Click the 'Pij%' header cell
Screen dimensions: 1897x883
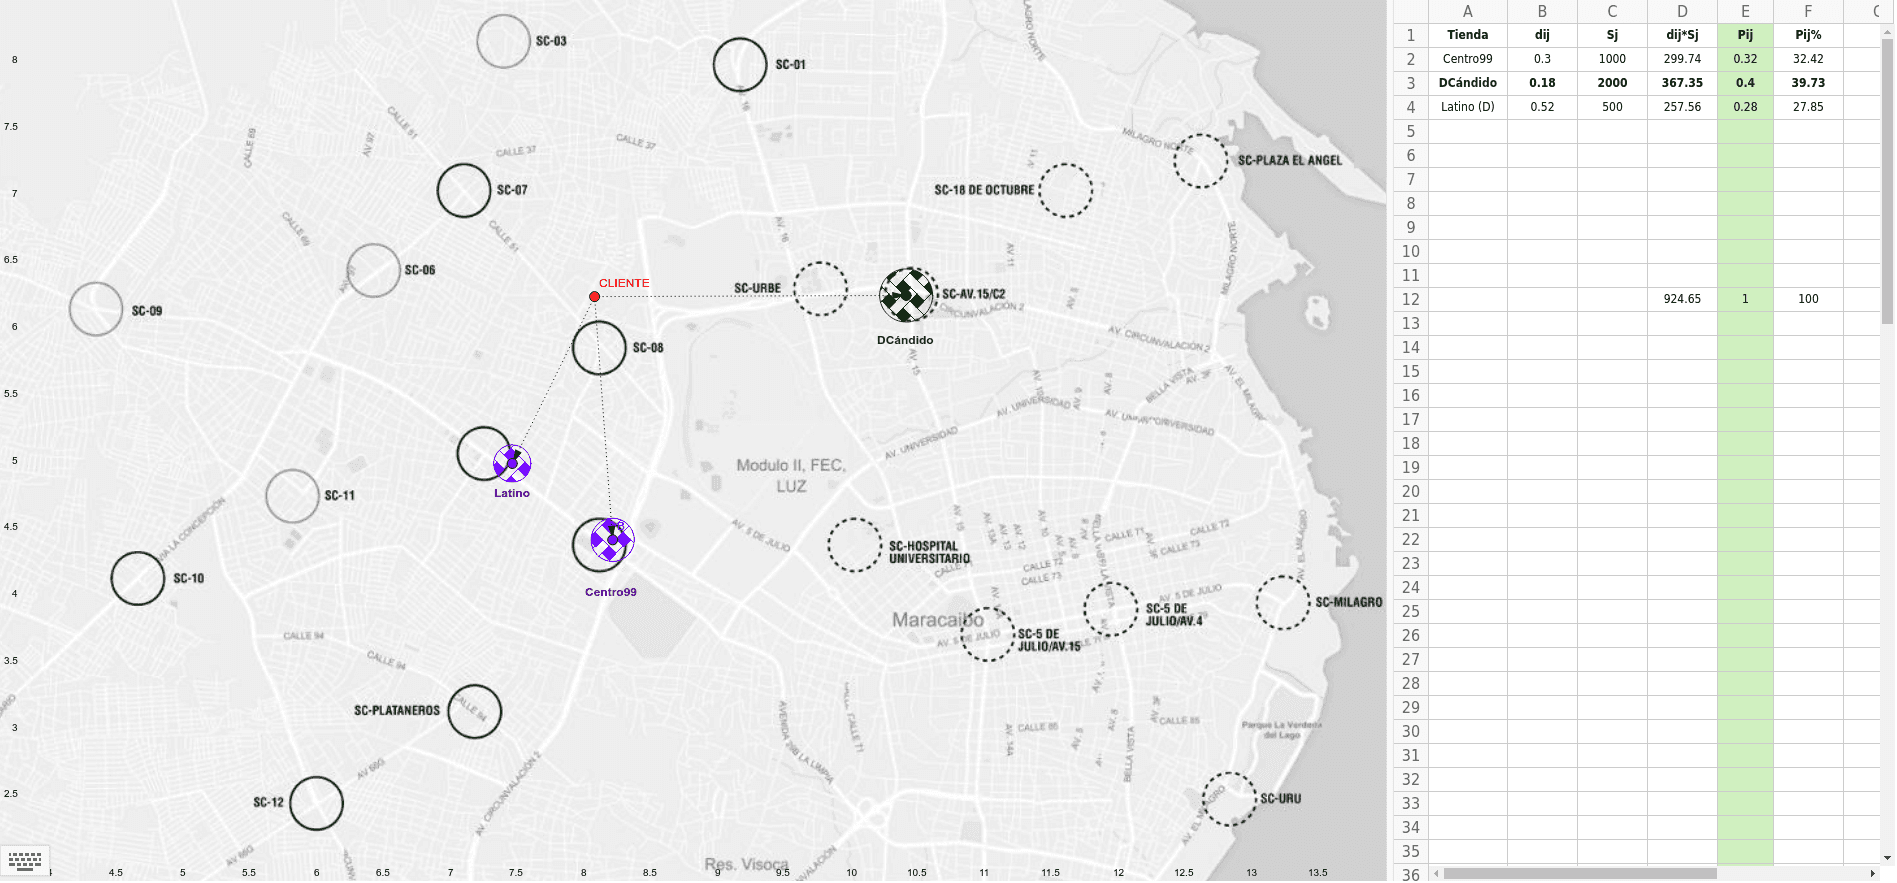pos(1808,35)
